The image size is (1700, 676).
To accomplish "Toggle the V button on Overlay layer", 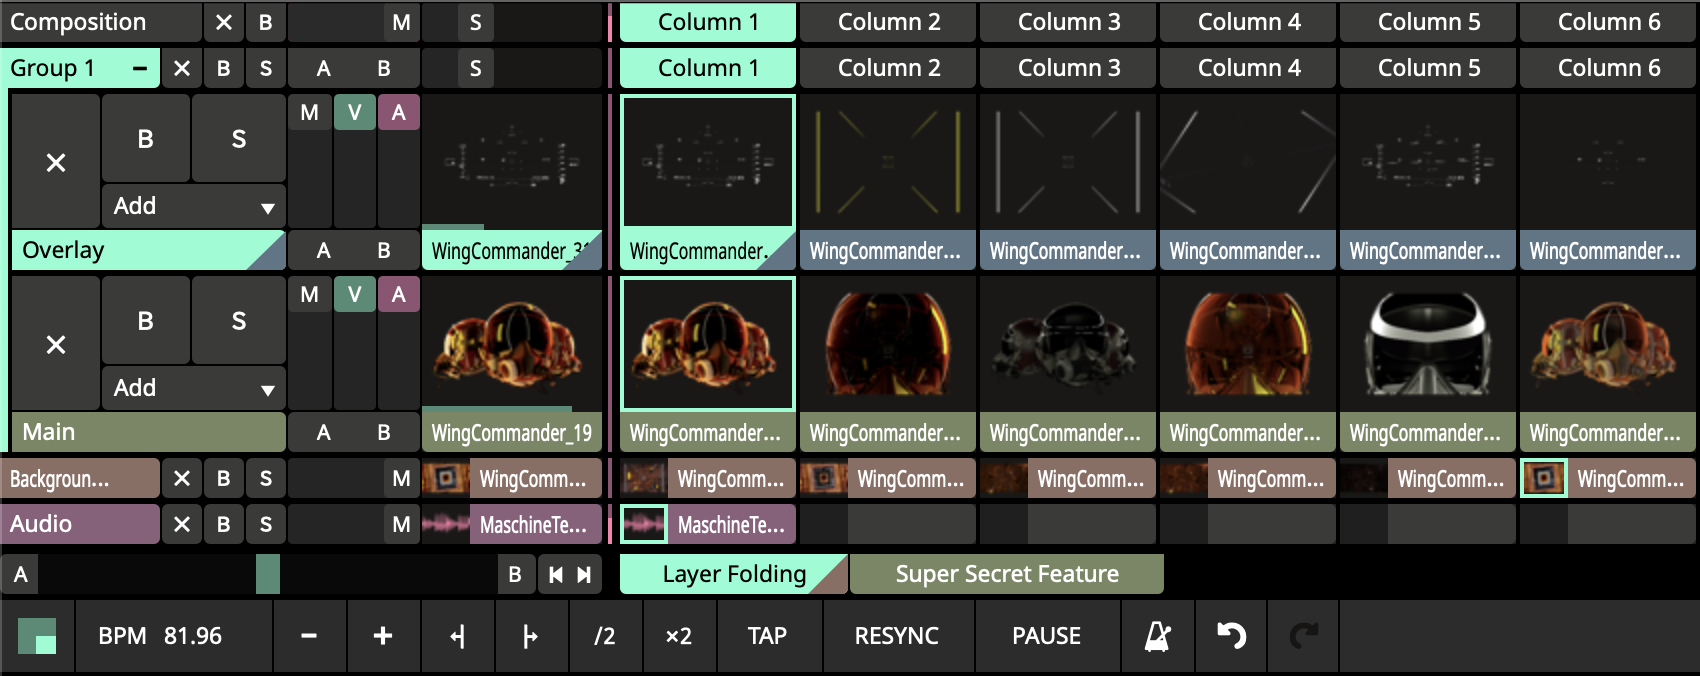I will (x=354, y=113).
